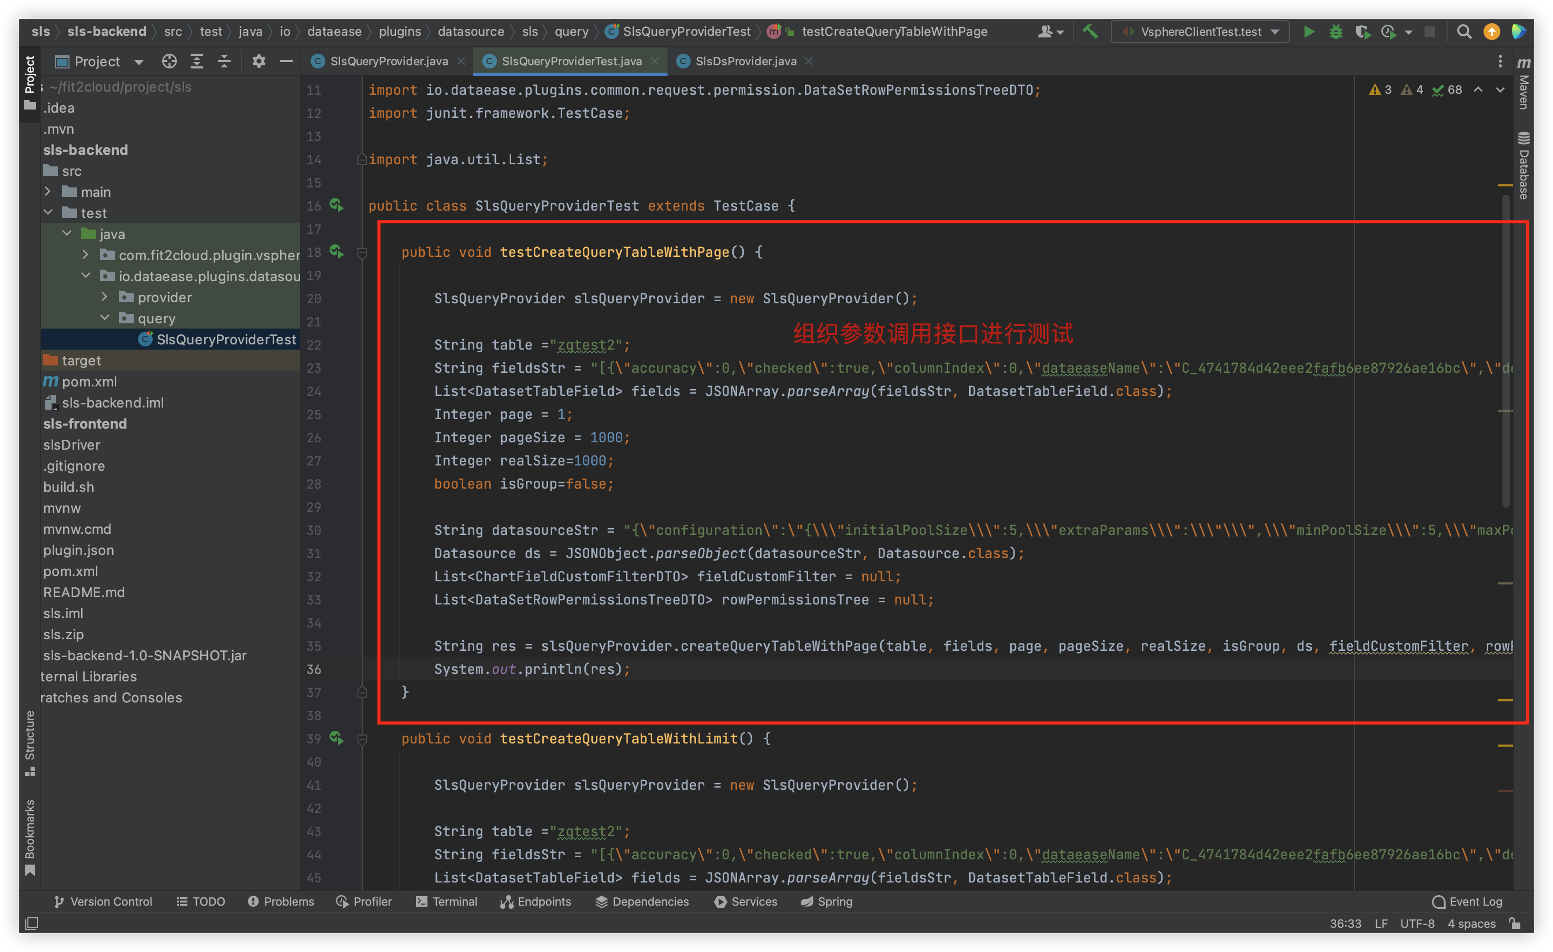Hide Project panel with minus icon
This screenshot has width=1553, height=952.
286,61
